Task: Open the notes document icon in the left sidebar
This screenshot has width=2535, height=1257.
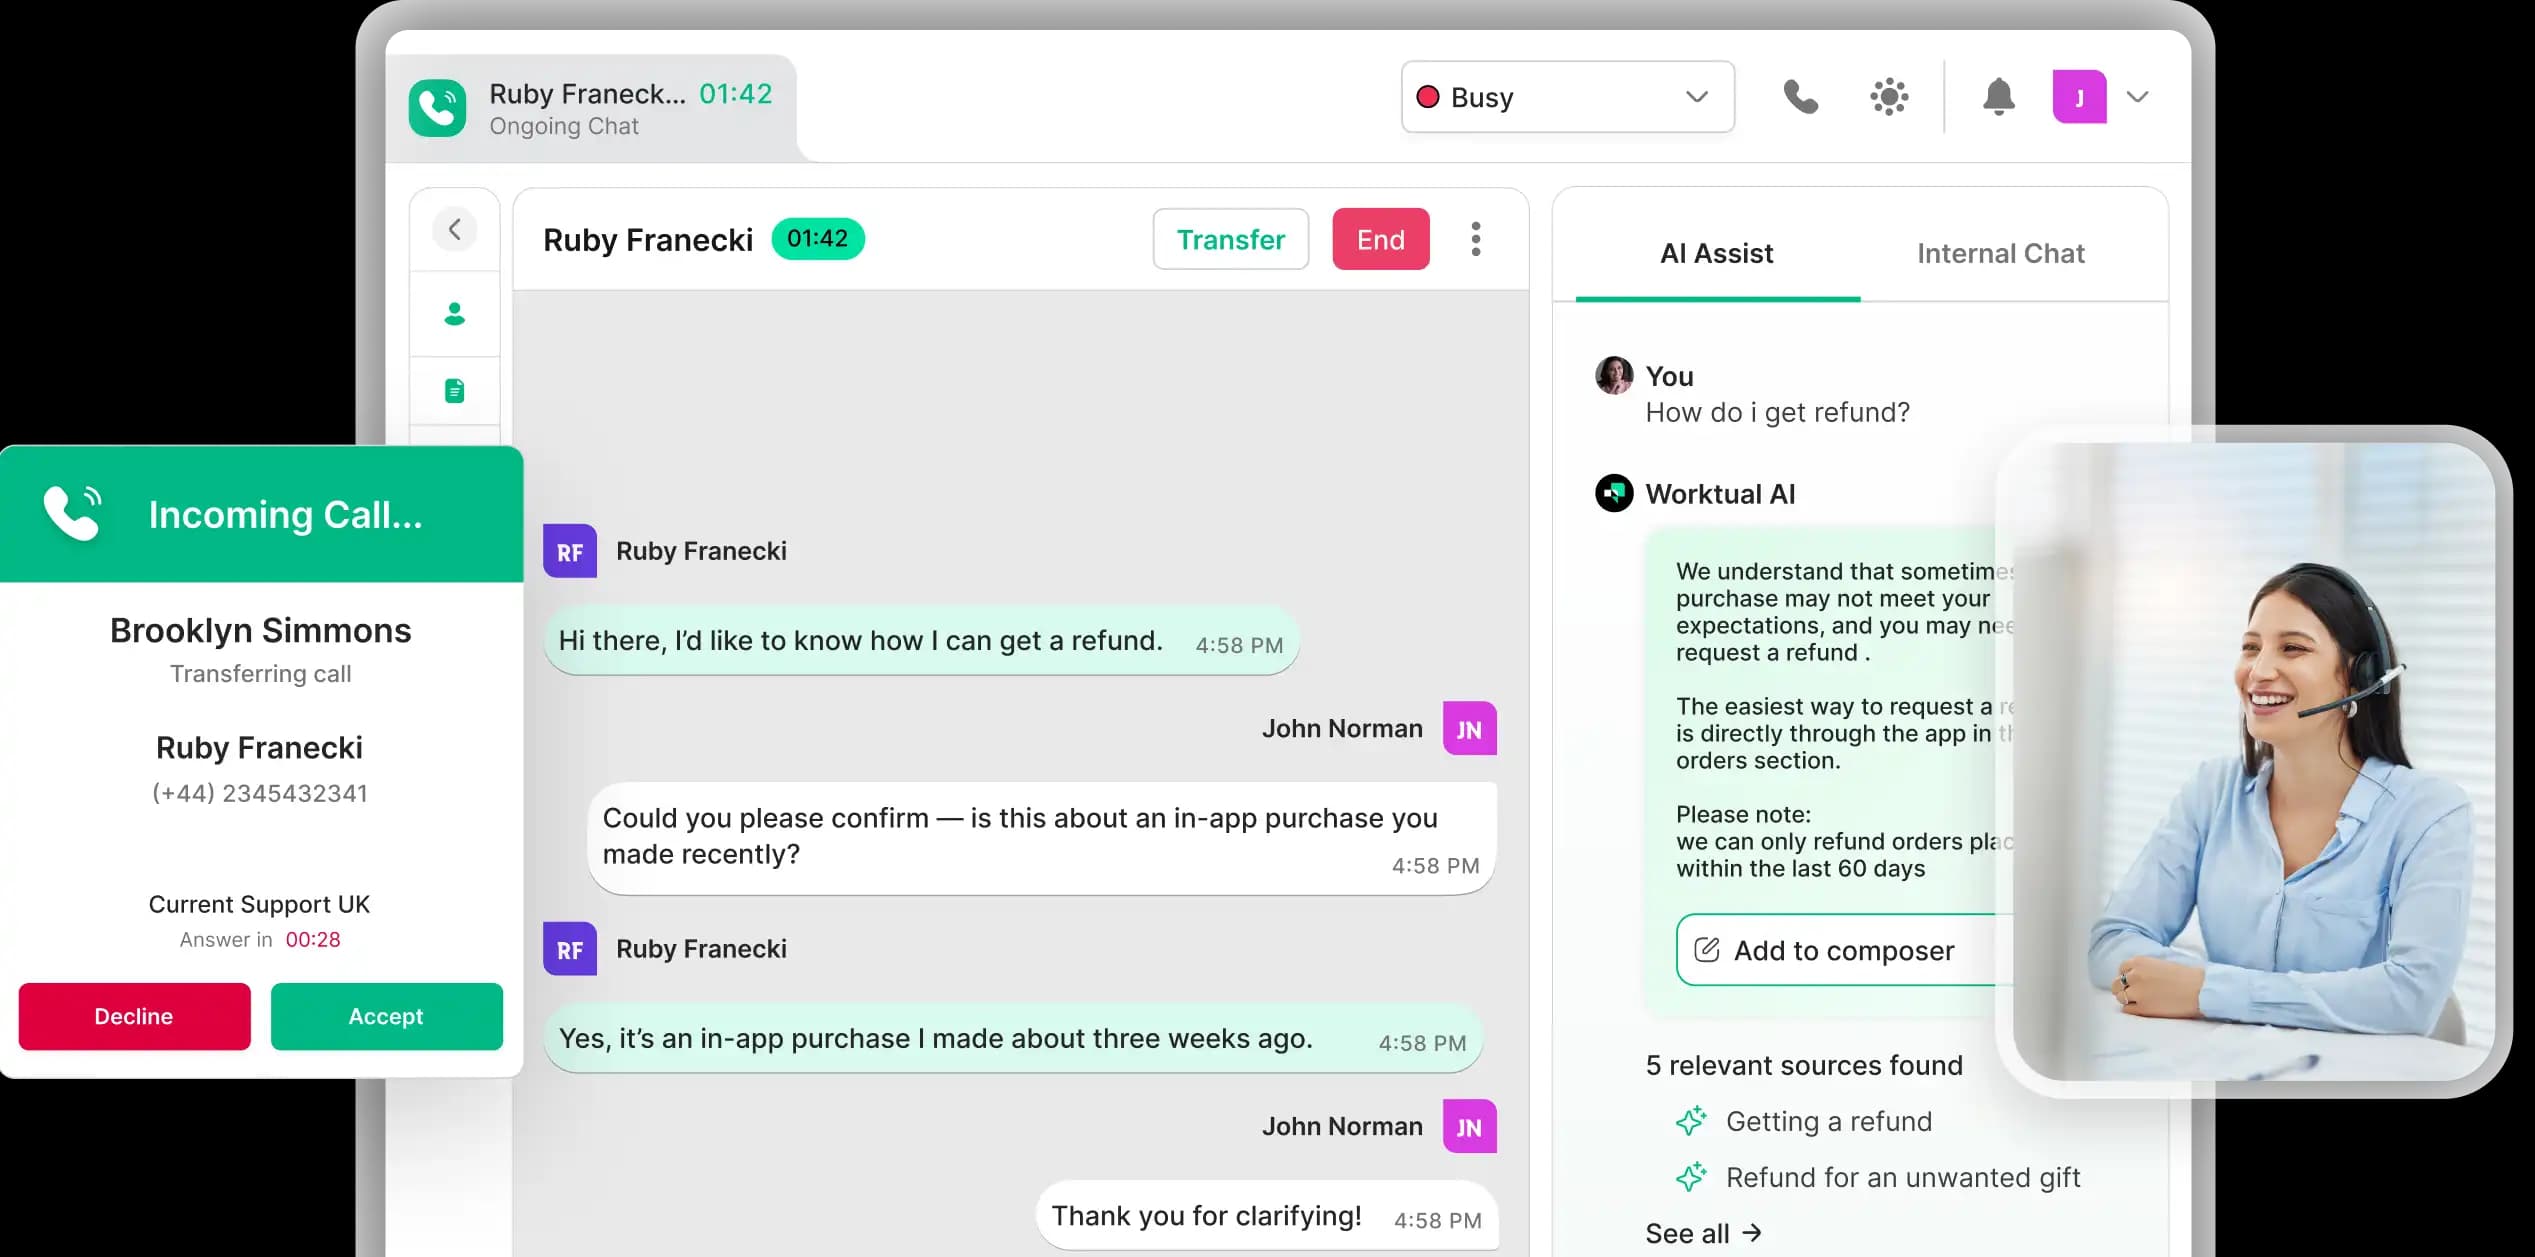Action: click(x=455, y=390)
